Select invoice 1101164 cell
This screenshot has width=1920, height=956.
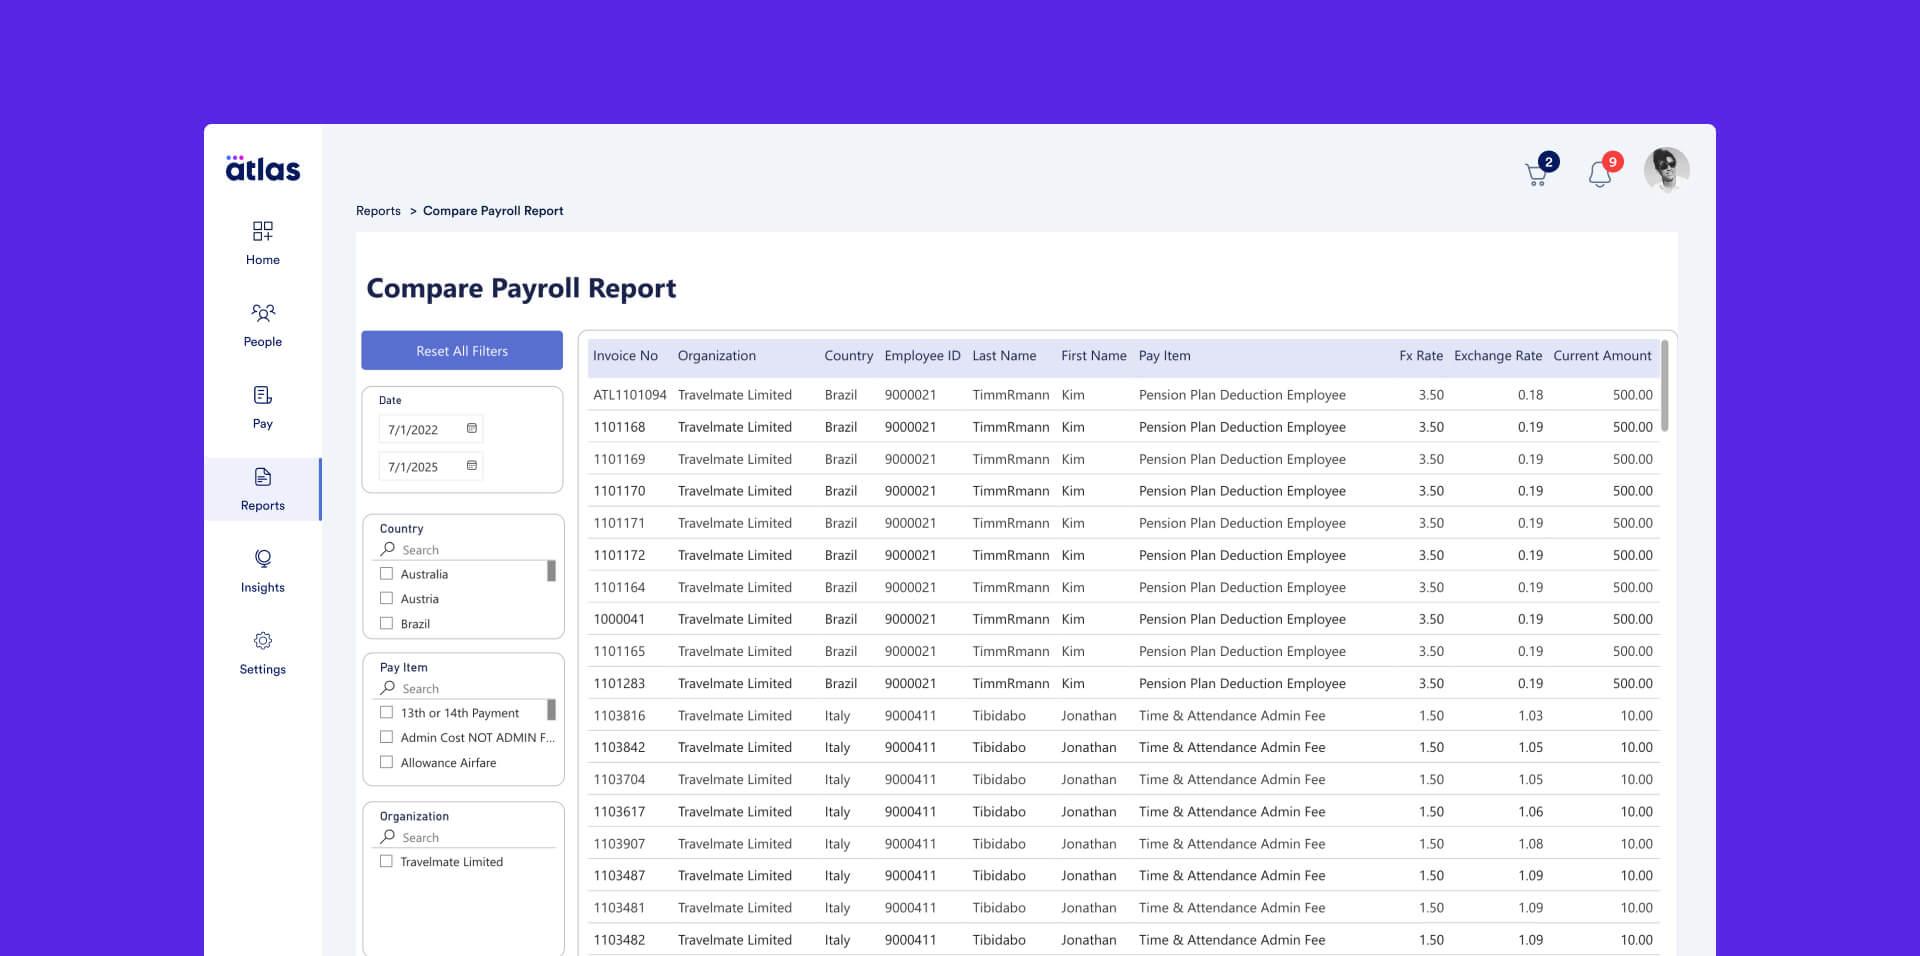tap(619, 587)
